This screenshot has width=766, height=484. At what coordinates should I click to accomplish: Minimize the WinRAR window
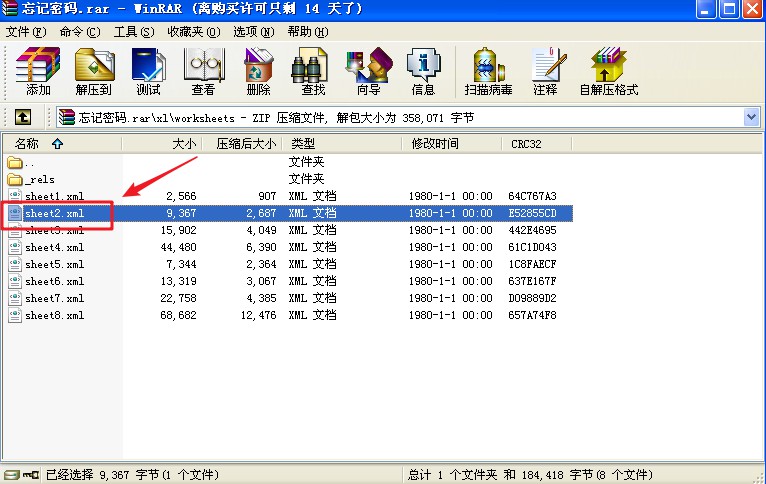705,9
